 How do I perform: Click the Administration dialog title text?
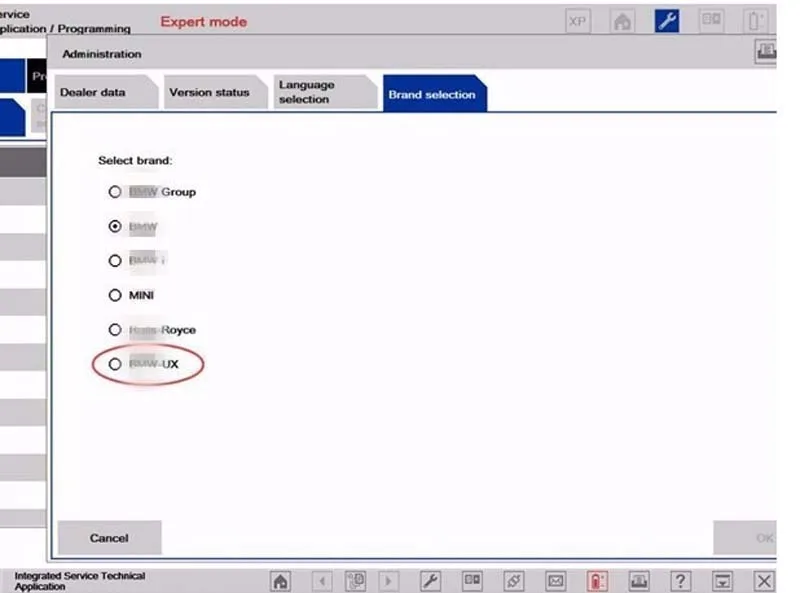coord(102,54)
